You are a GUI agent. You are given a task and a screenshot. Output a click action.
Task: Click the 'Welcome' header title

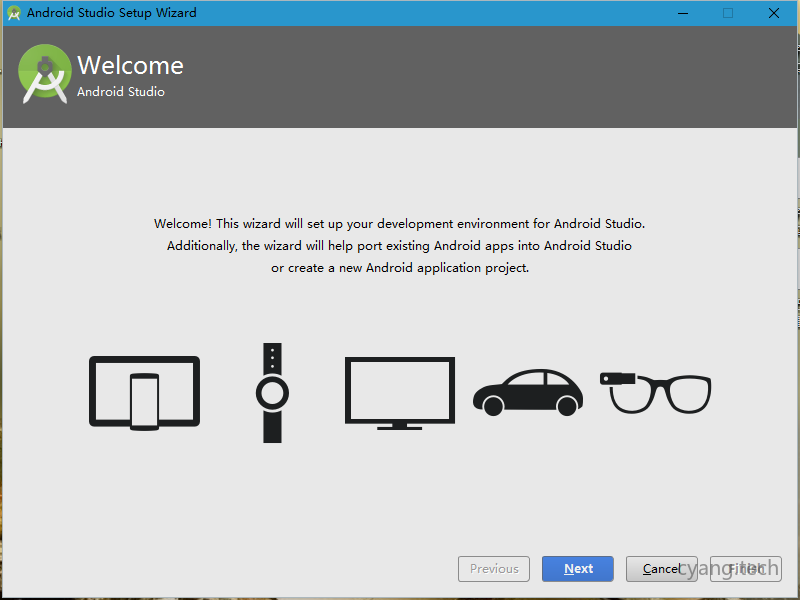[x=130, y=65]
